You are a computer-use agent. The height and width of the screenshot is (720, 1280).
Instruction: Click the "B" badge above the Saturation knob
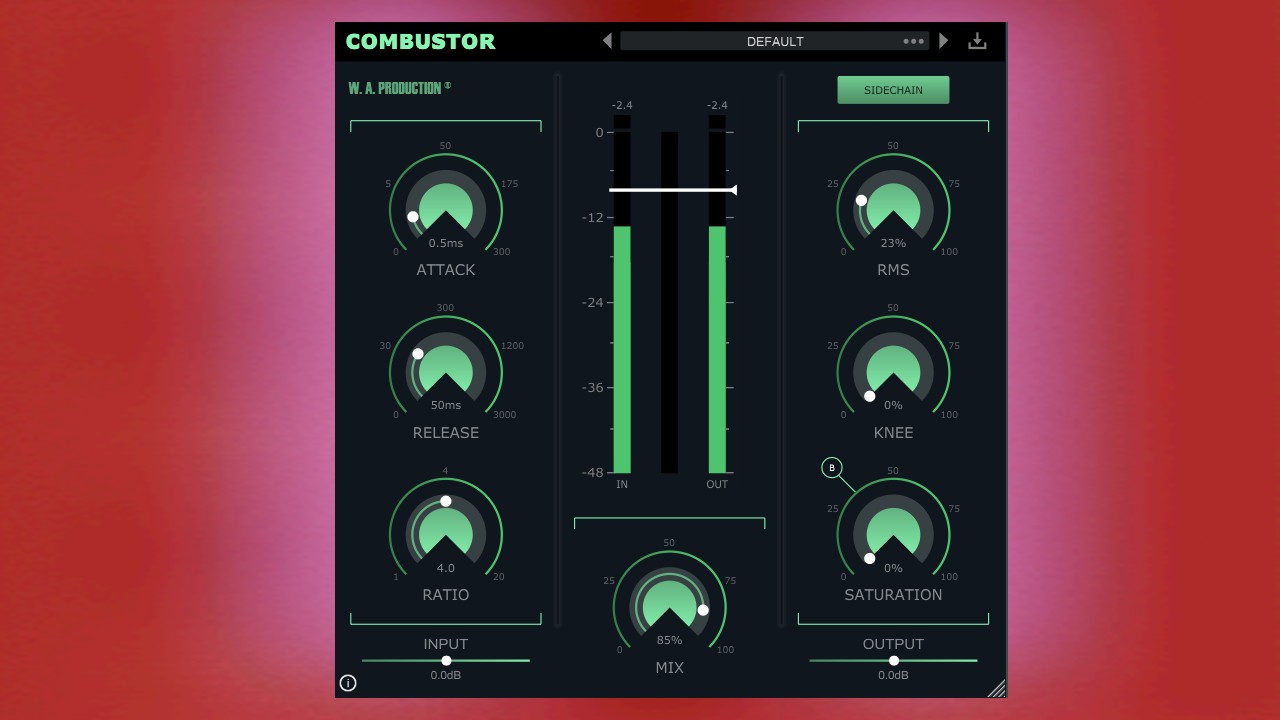[831, 467]
